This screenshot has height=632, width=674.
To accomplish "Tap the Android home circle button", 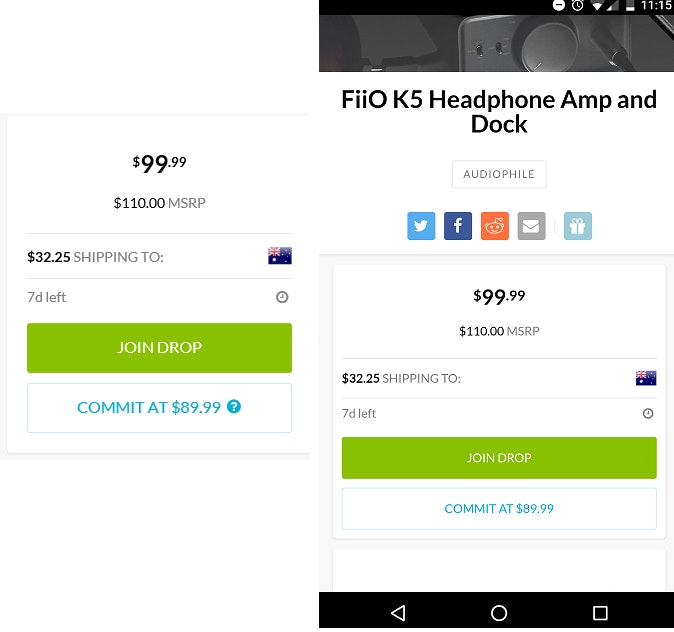I will (499, 612).
